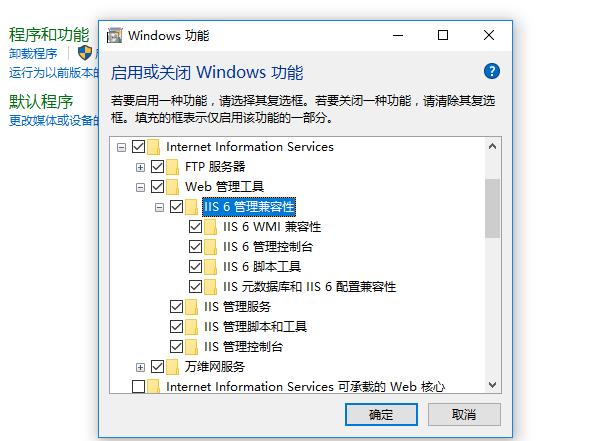Click the blue help question mark icon
The height and width of the screenshot is (441, 600).
(x=492, y=71)
